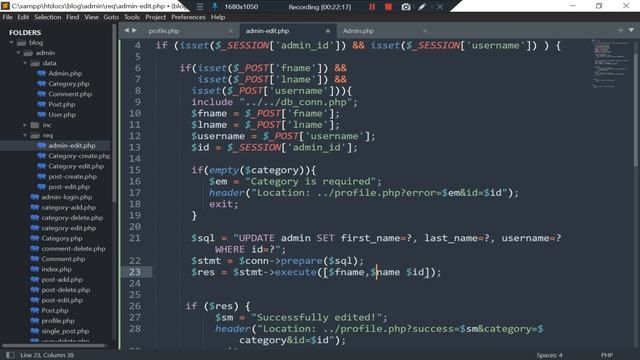This screenshot has width=640, height=360.
Task: Open the recorder hamburger menu
Action: [x=200, y=7]
